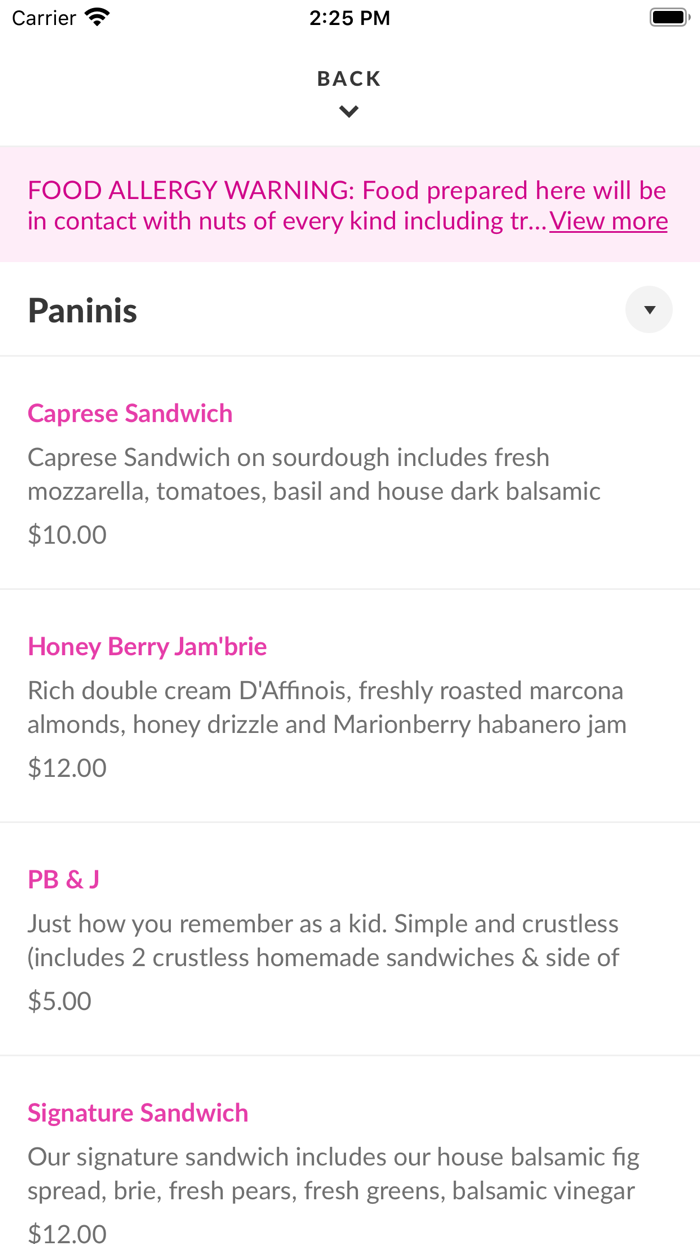Click the PB & J description text

323,940
